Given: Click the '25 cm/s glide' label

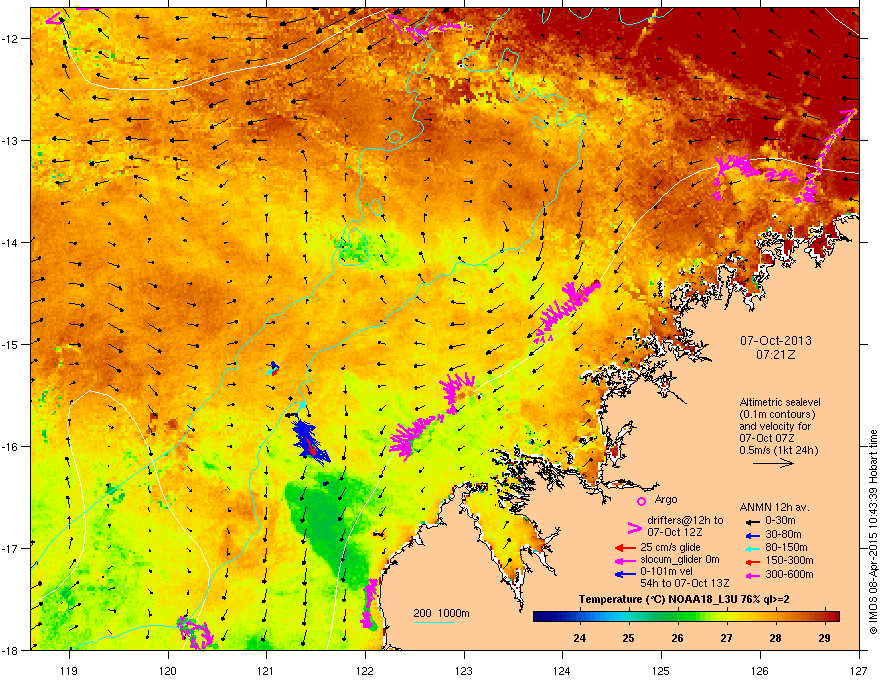Looking at the screenshot, I should [670, 547].
